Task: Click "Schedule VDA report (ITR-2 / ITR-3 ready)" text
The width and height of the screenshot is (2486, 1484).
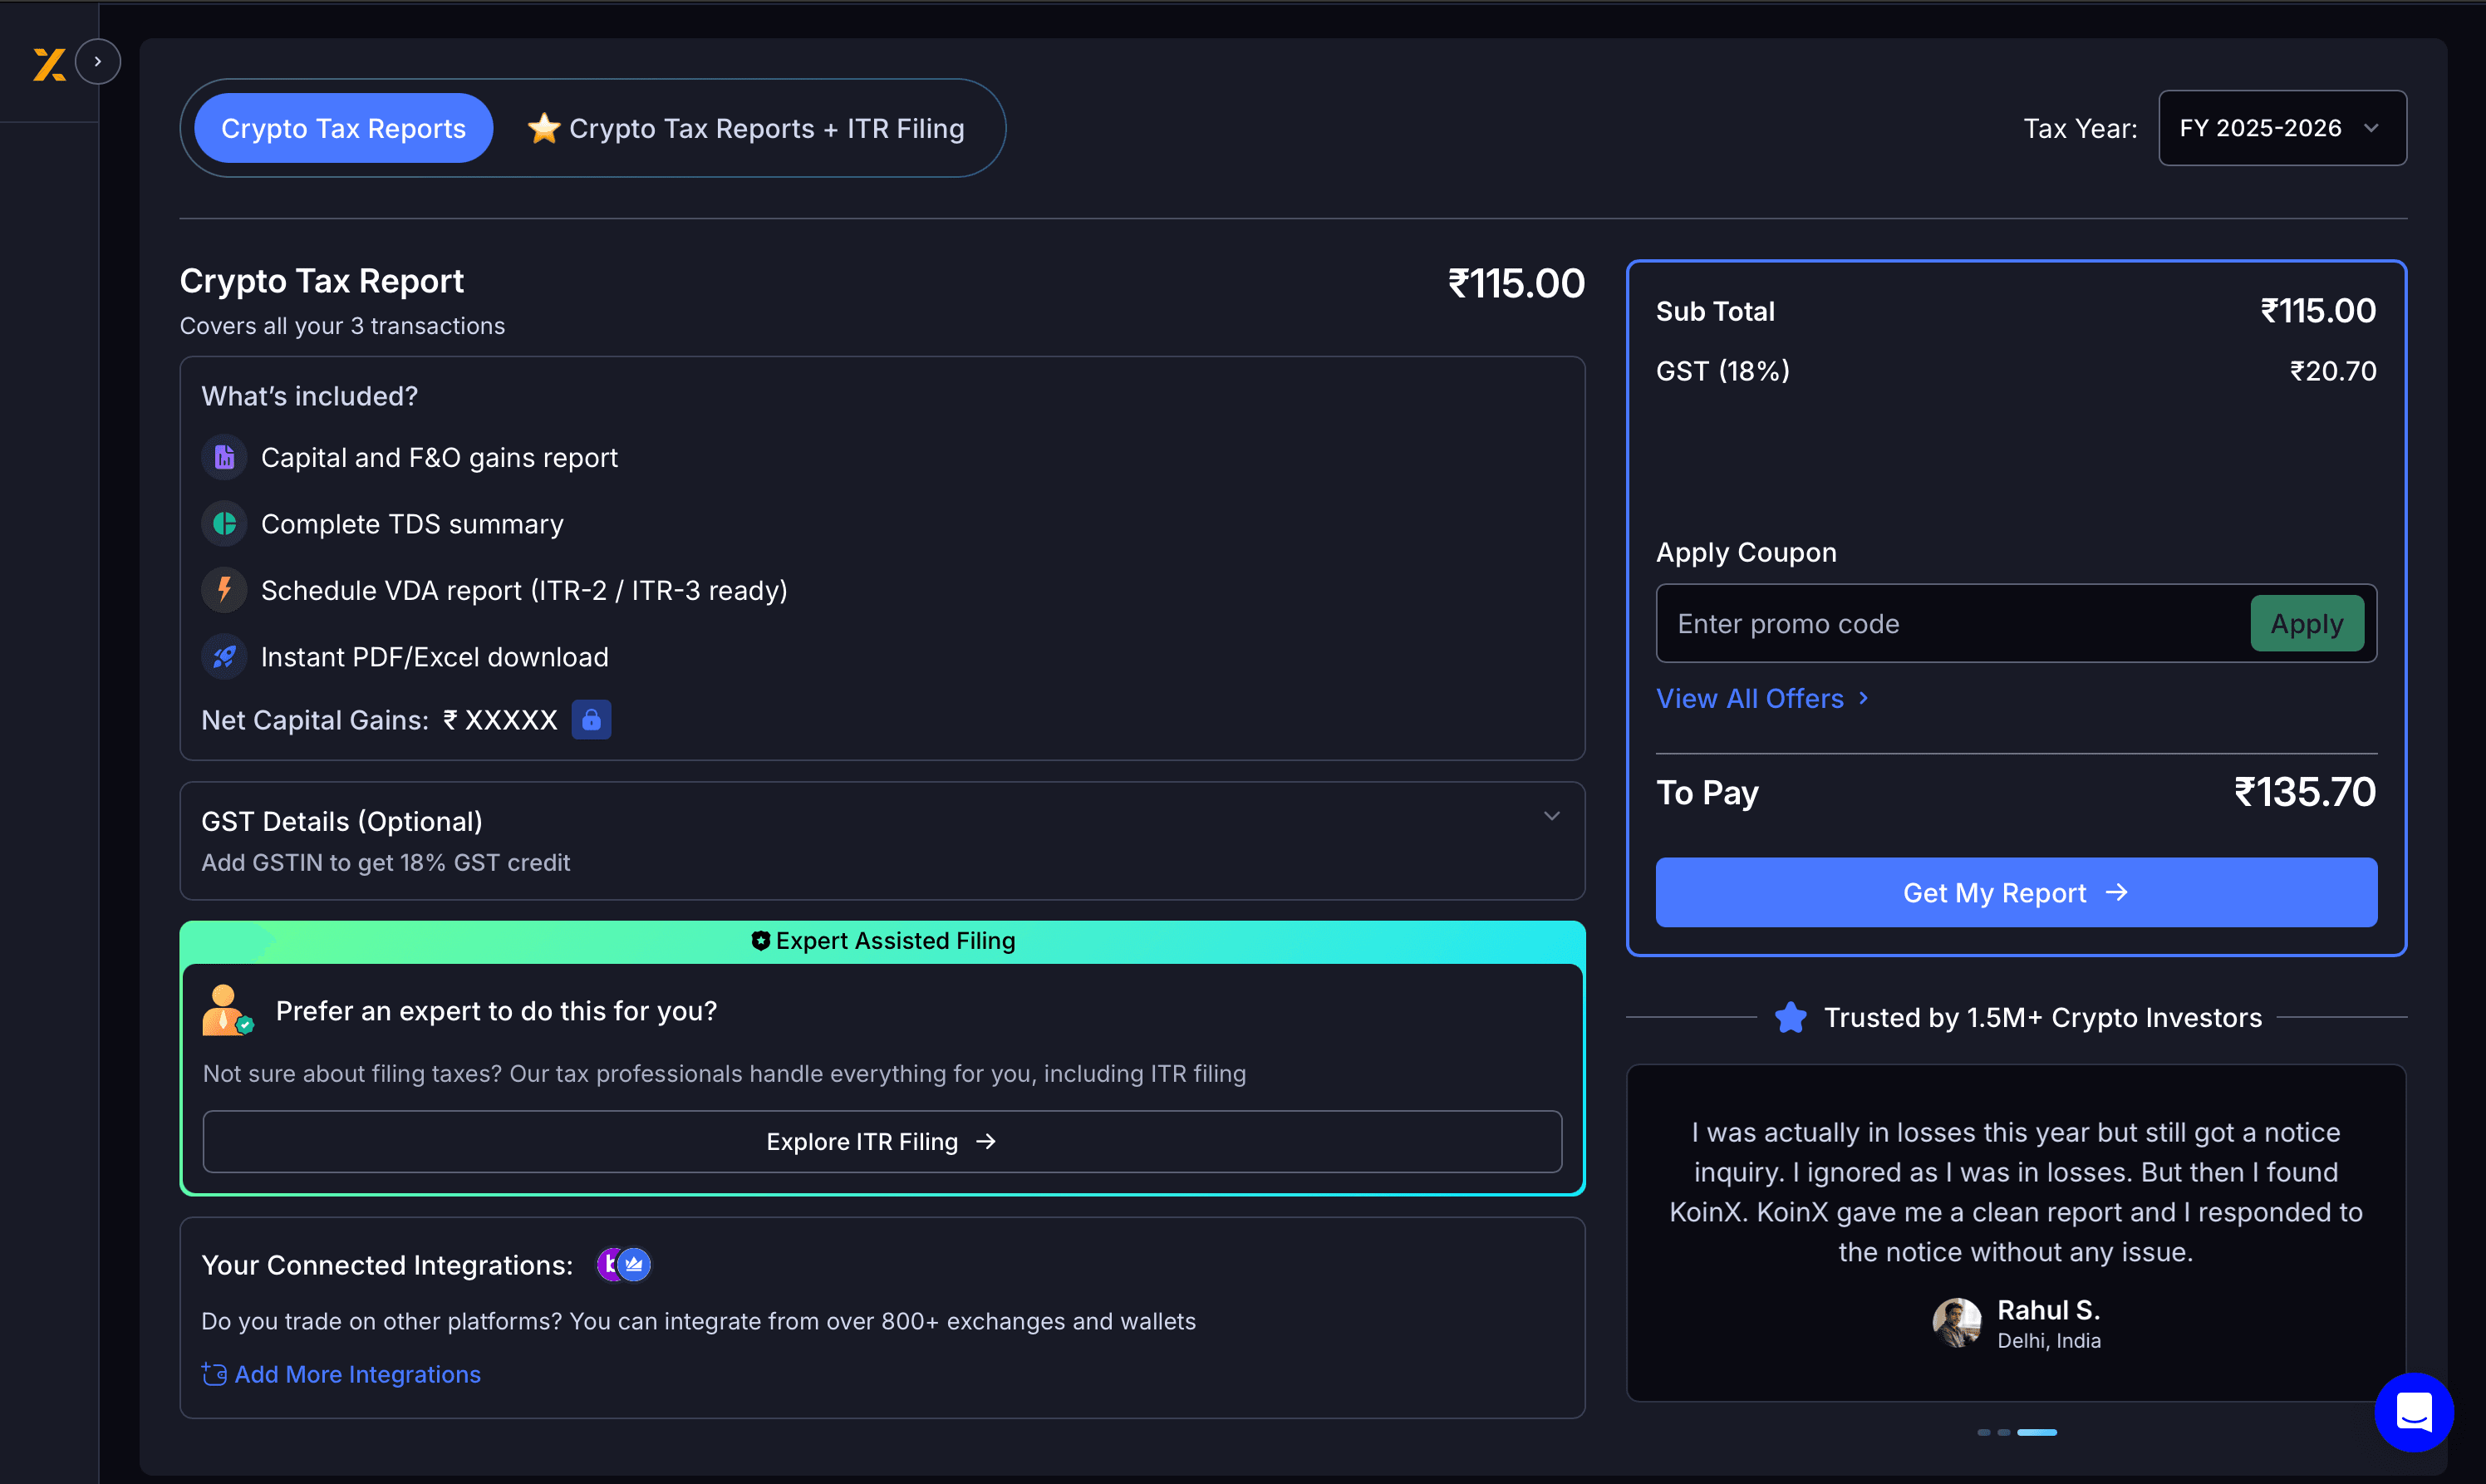Action: [x=524, y=591]
